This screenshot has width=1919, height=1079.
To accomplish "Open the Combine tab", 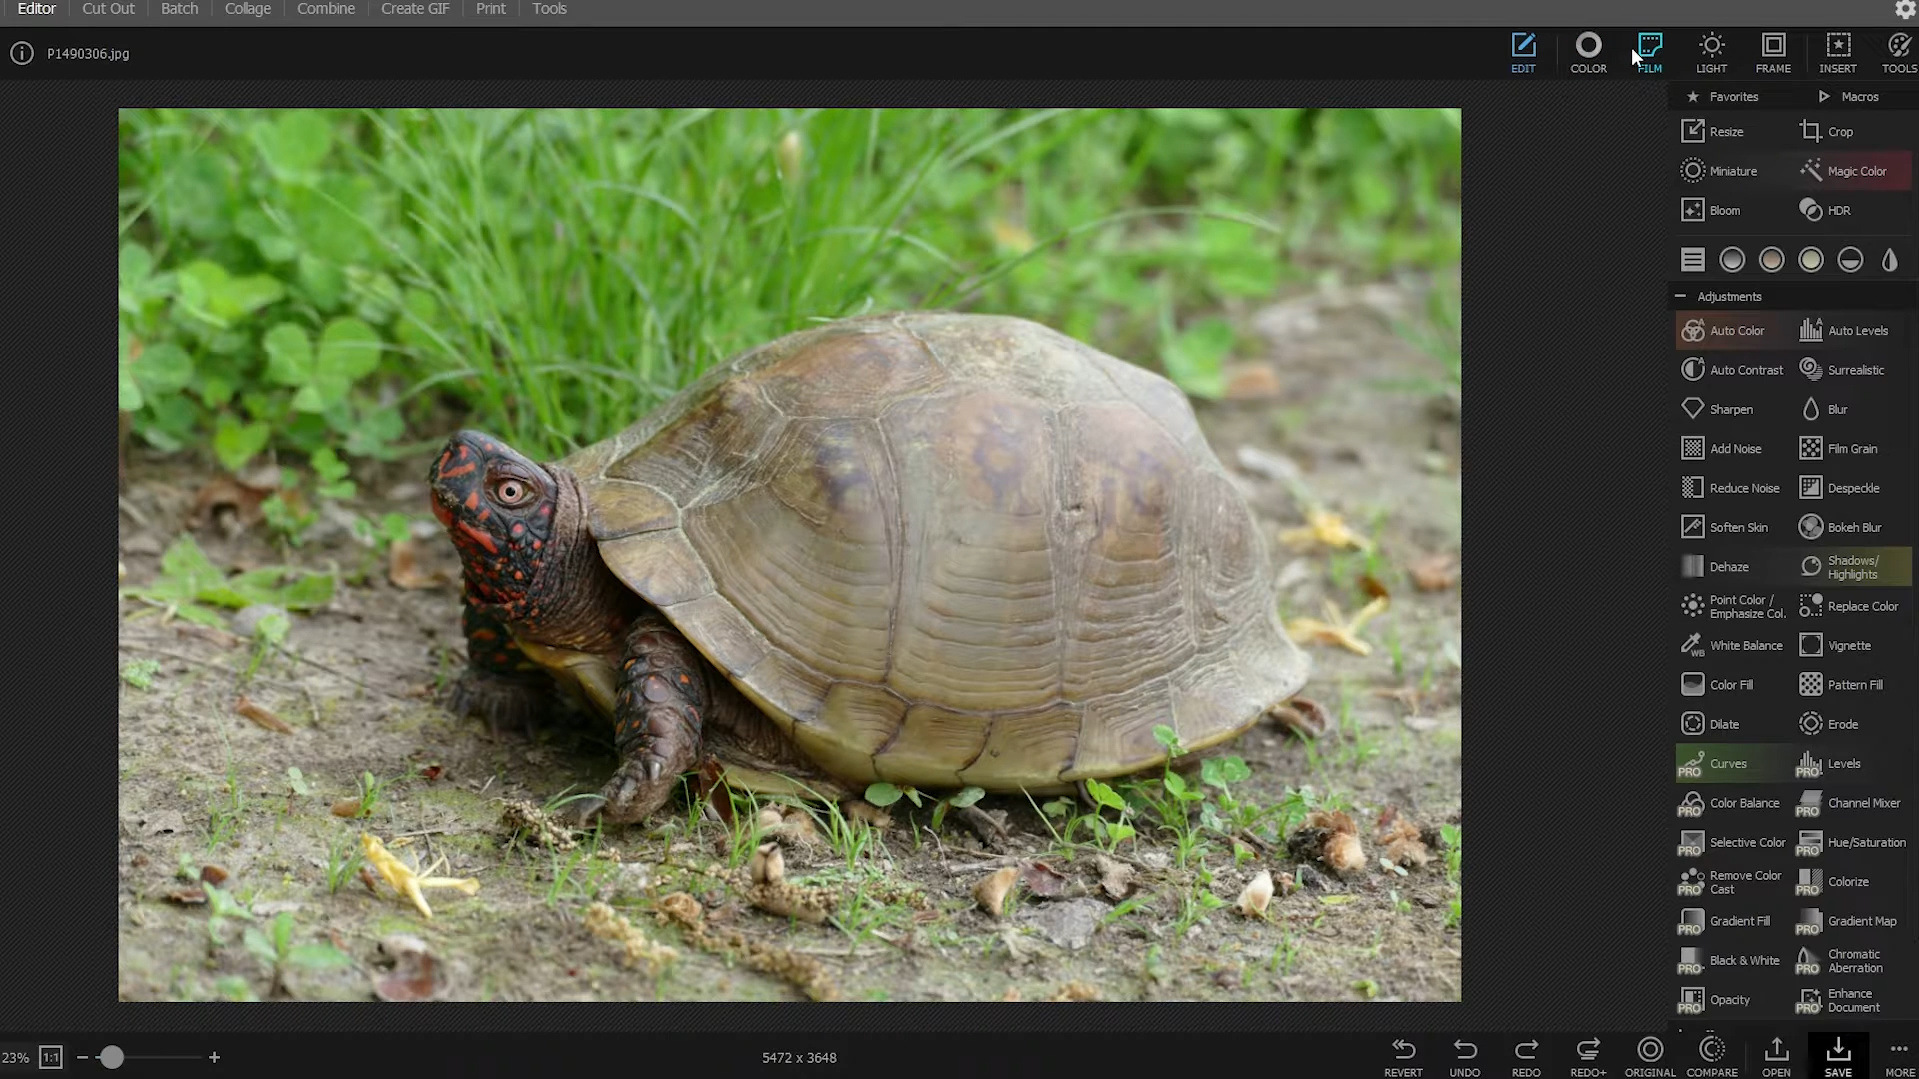I will click(326, 9).
